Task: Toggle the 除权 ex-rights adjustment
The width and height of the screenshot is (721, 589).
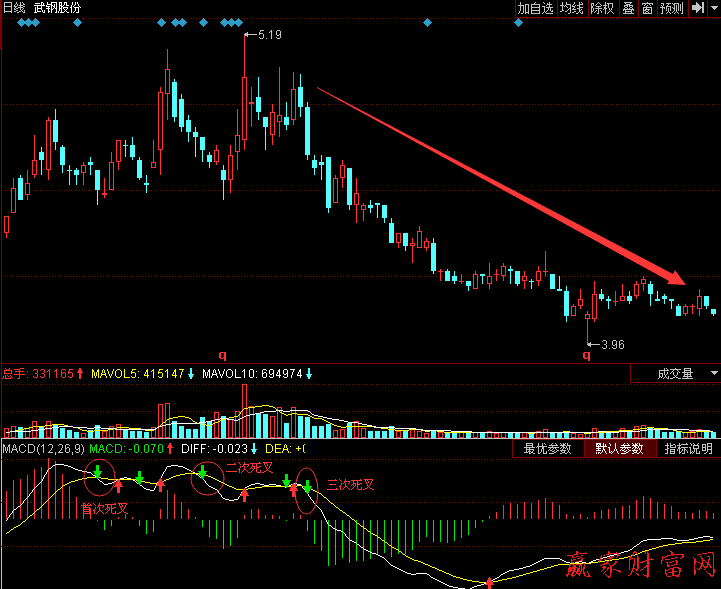Action: coord(602,8)
